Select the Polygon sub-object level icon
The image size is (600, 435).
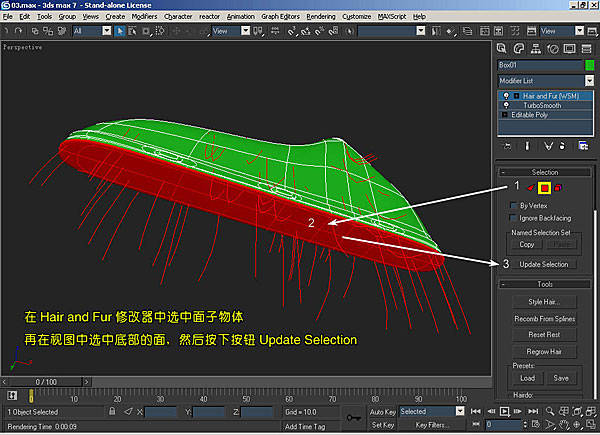click(545, 188)
